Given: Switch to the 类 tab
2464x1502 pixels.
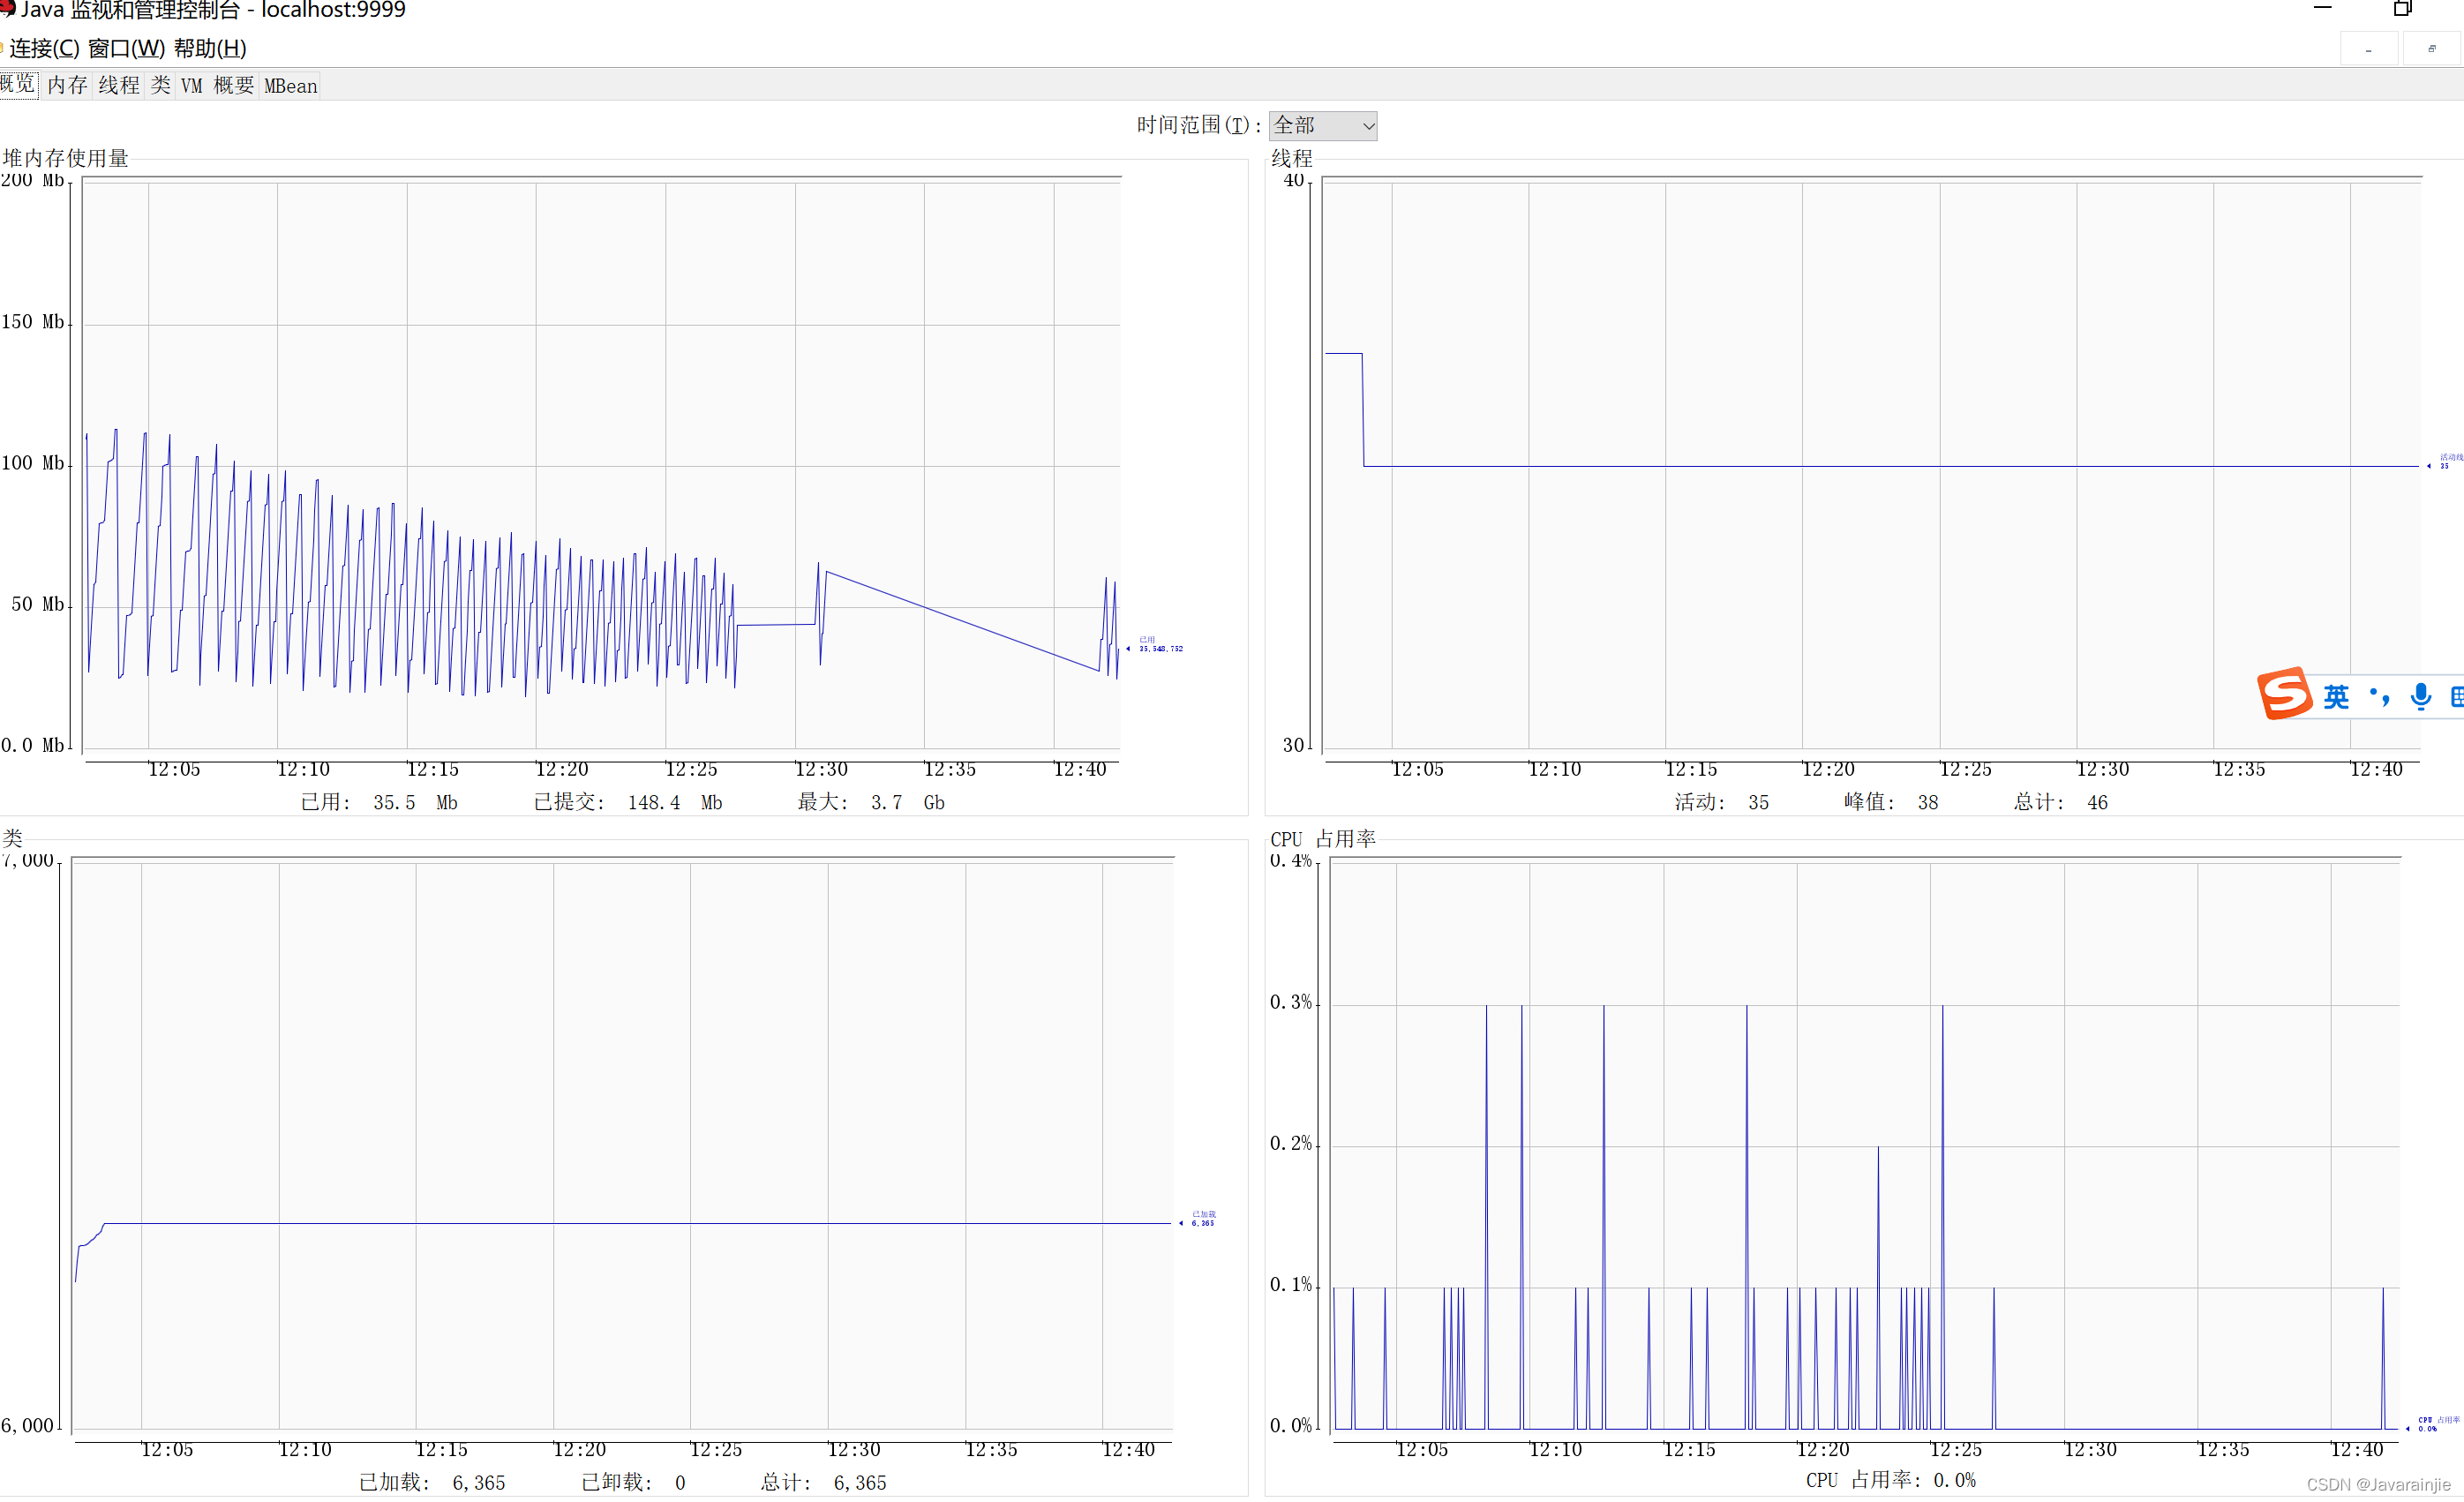Looking at the screenshot, I should click(160, 85).
